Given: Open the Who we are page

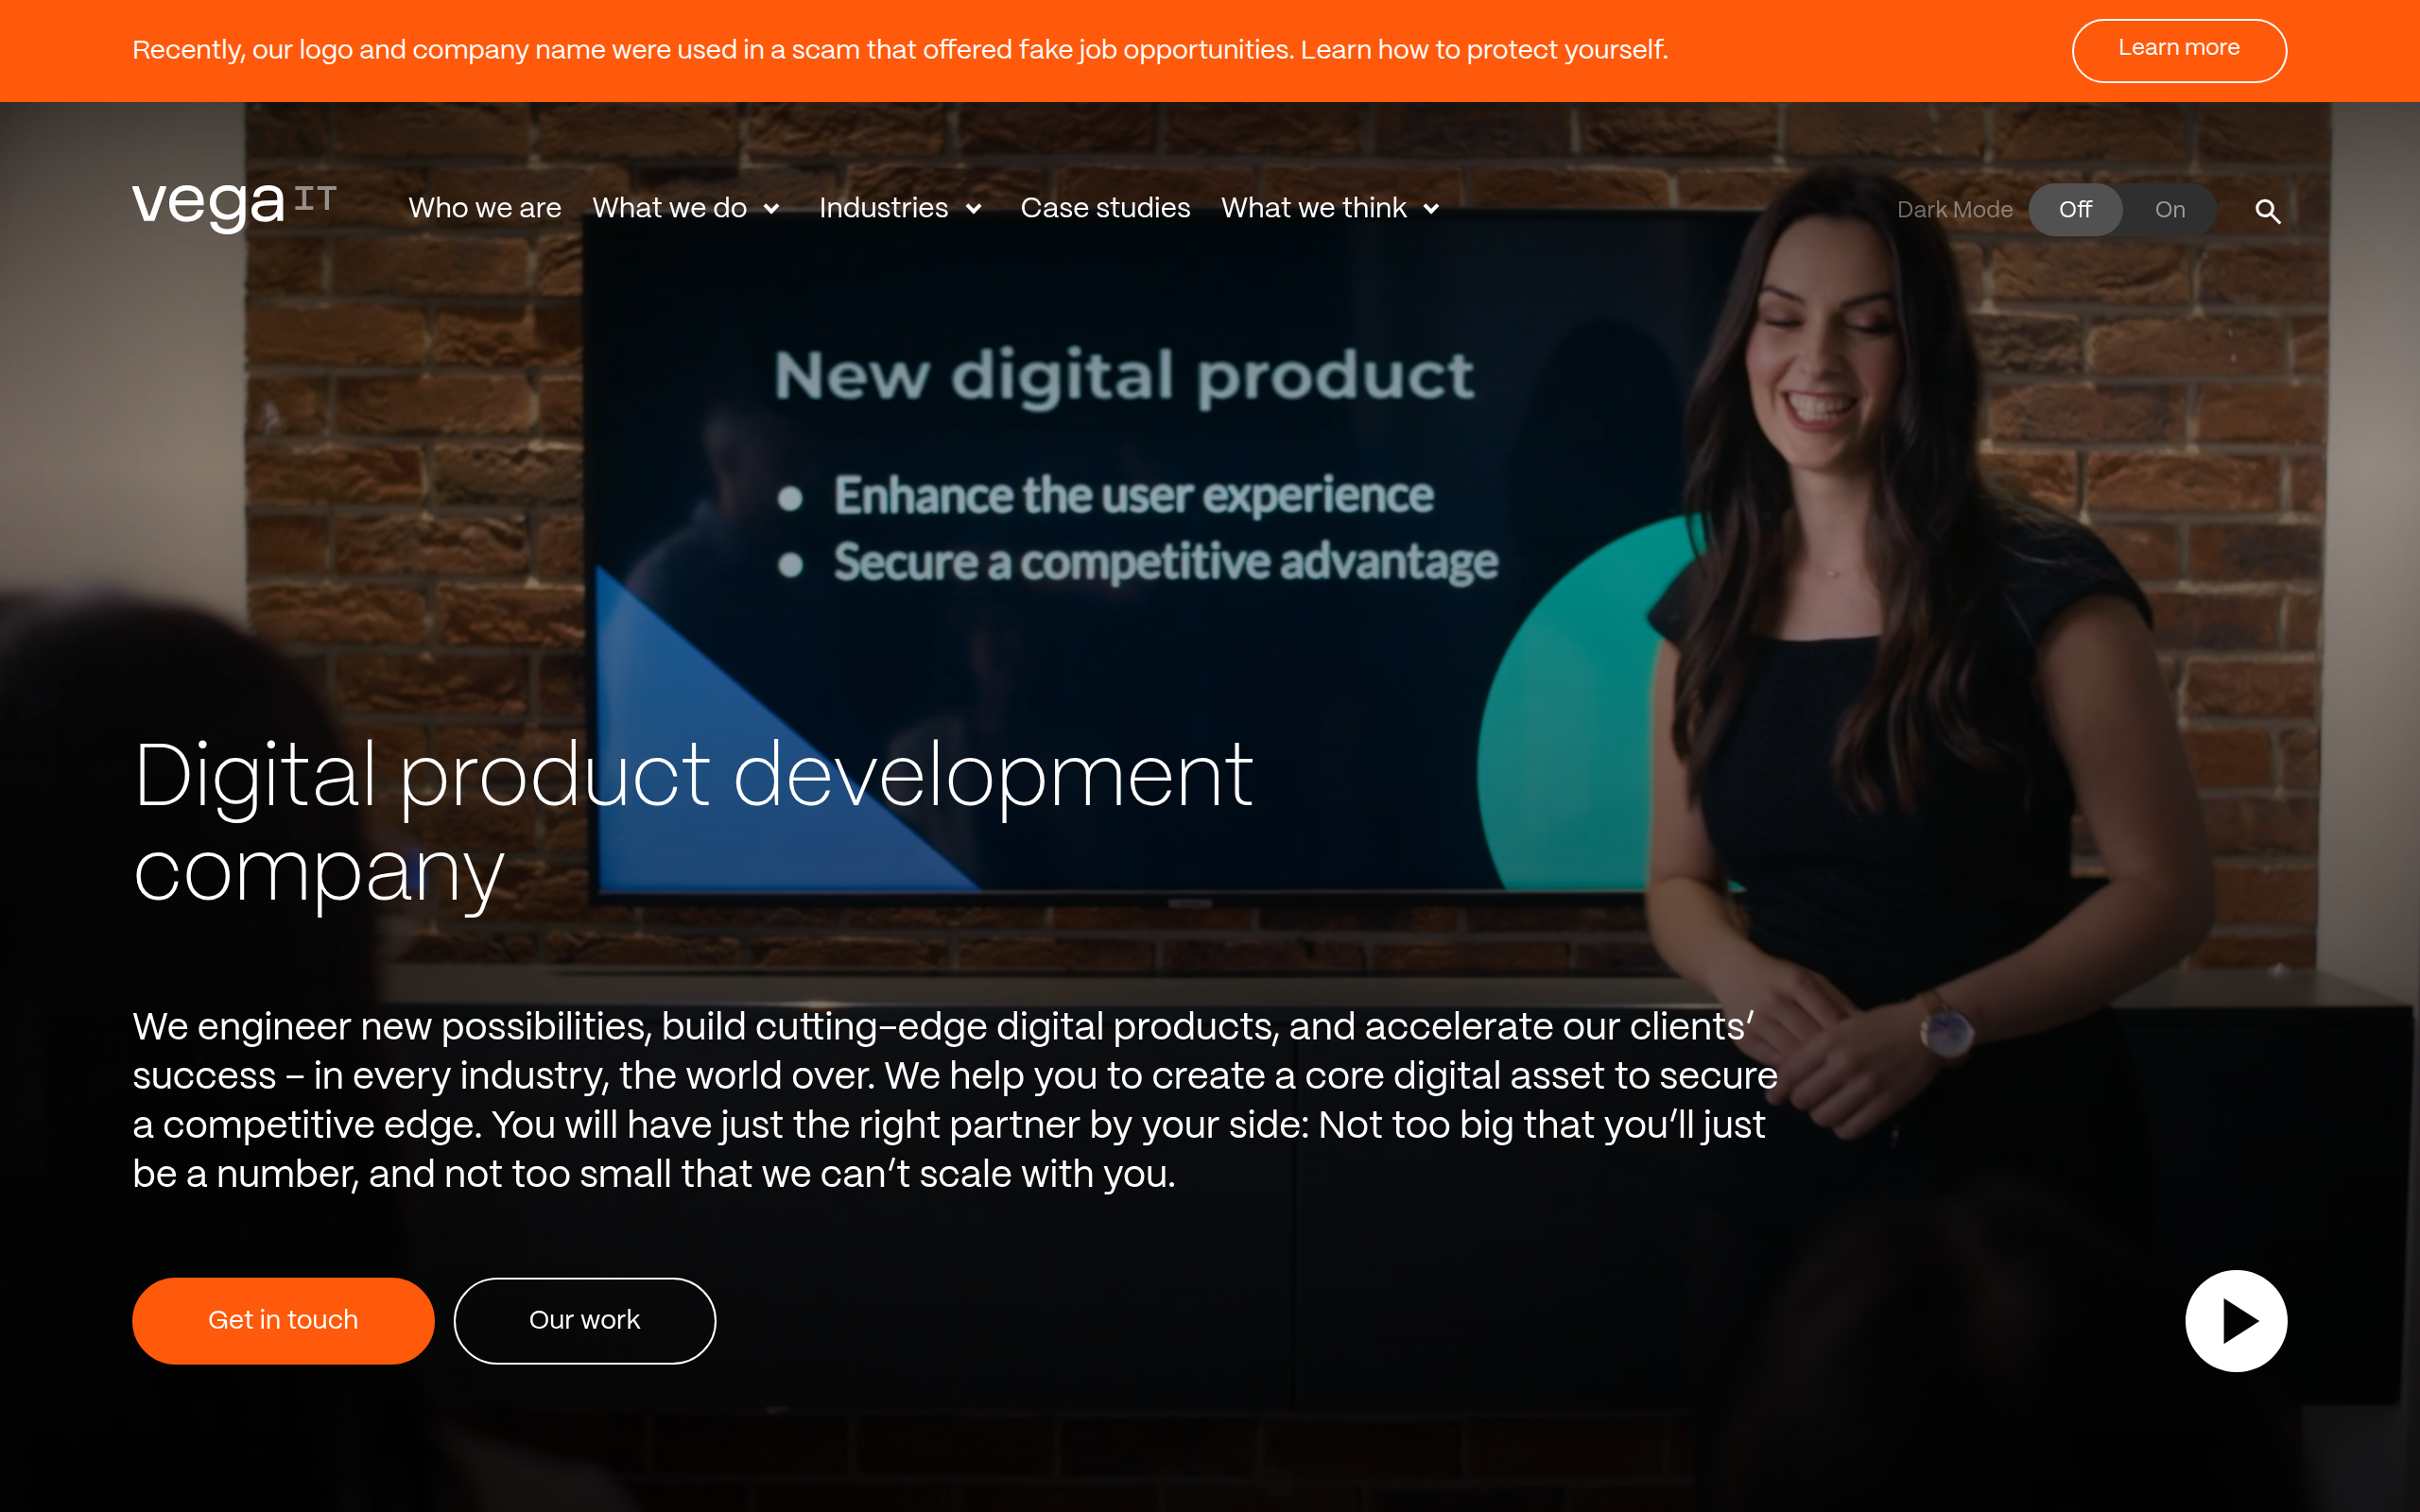Looking at the screenshot, I should tap(485, 208).
